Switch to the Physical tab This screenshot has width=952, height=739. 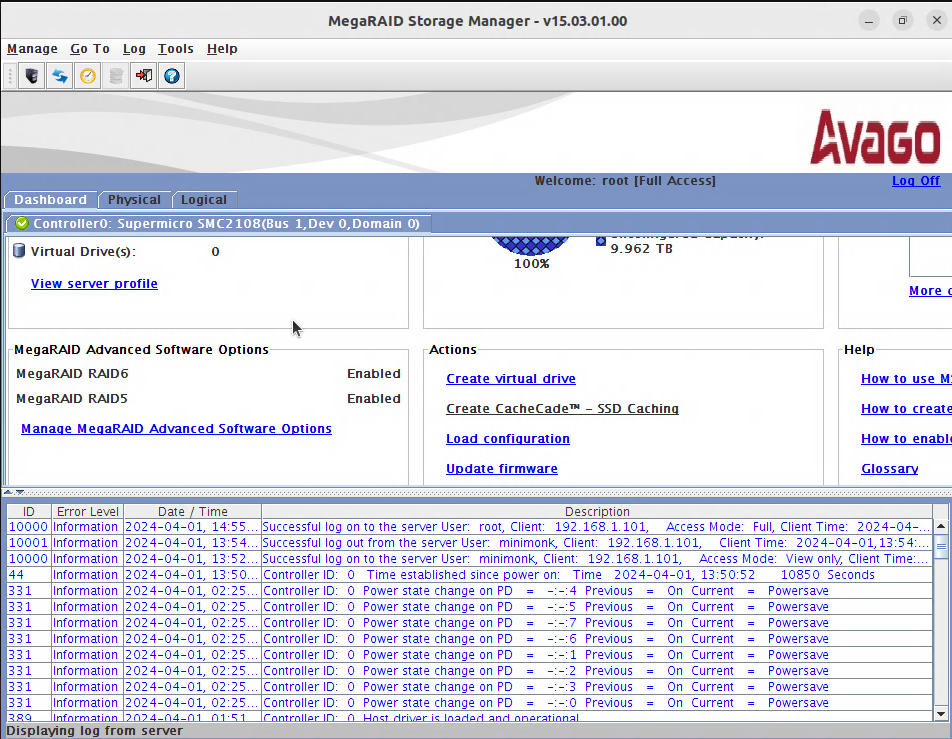[134, 200]
